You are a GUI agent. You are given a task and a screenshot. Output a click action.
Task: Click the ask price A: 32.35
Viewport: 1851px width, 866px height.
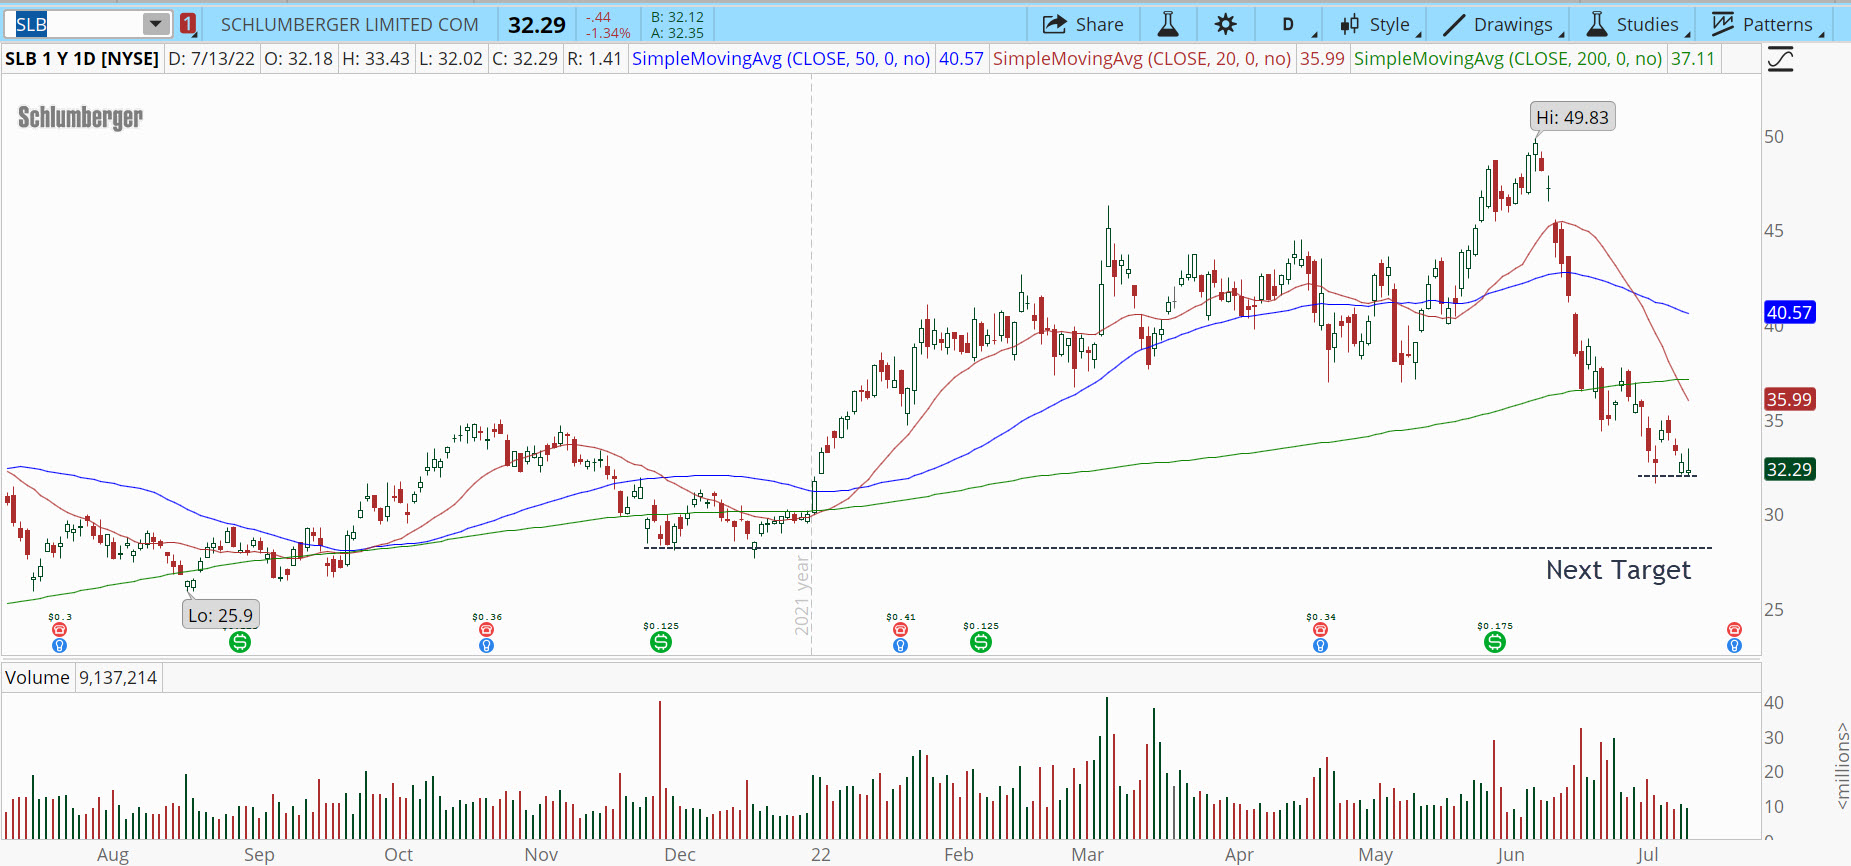point(678,33)
